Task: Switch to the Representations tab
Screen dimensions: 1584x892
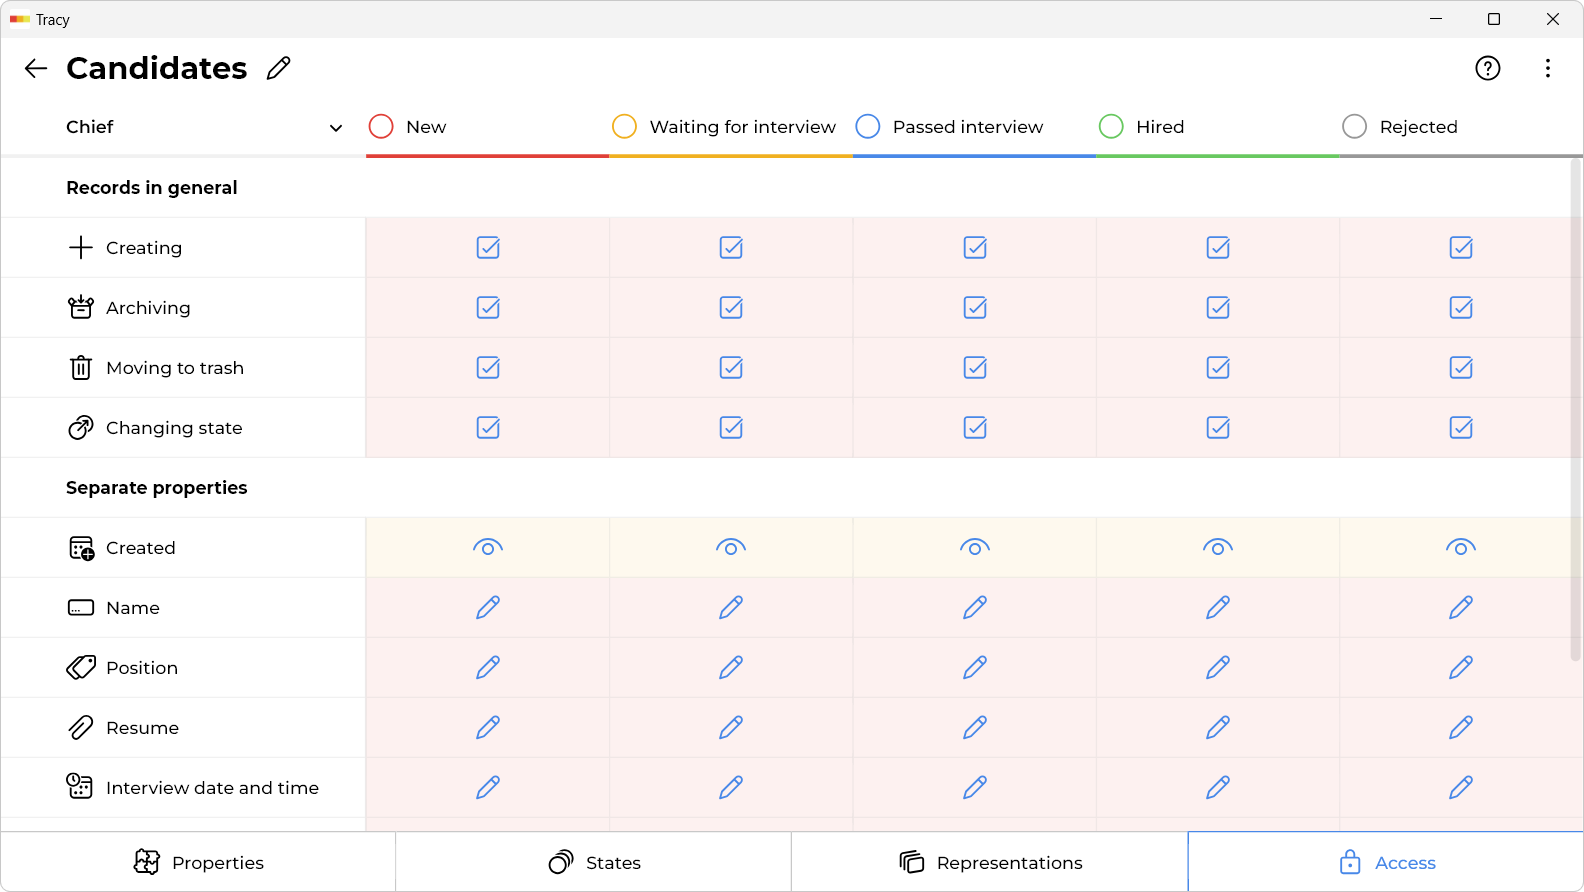Action: pyautogui.click(x=990, y=862)
